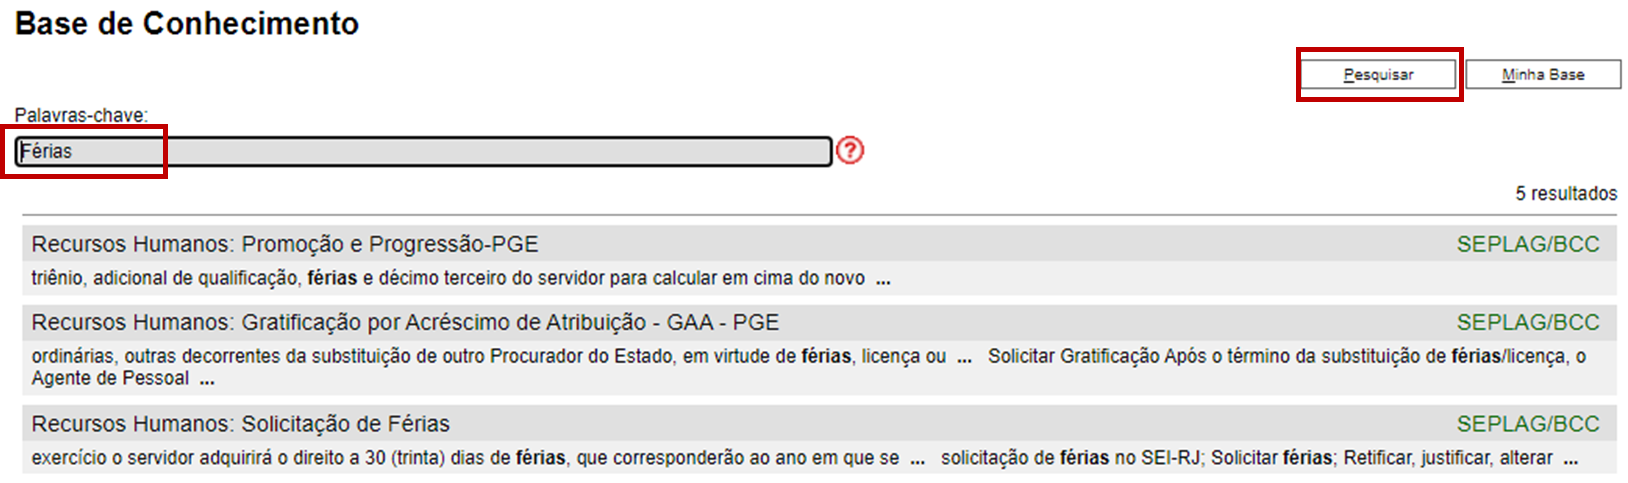Open Minha Base

coord(1543,75)
